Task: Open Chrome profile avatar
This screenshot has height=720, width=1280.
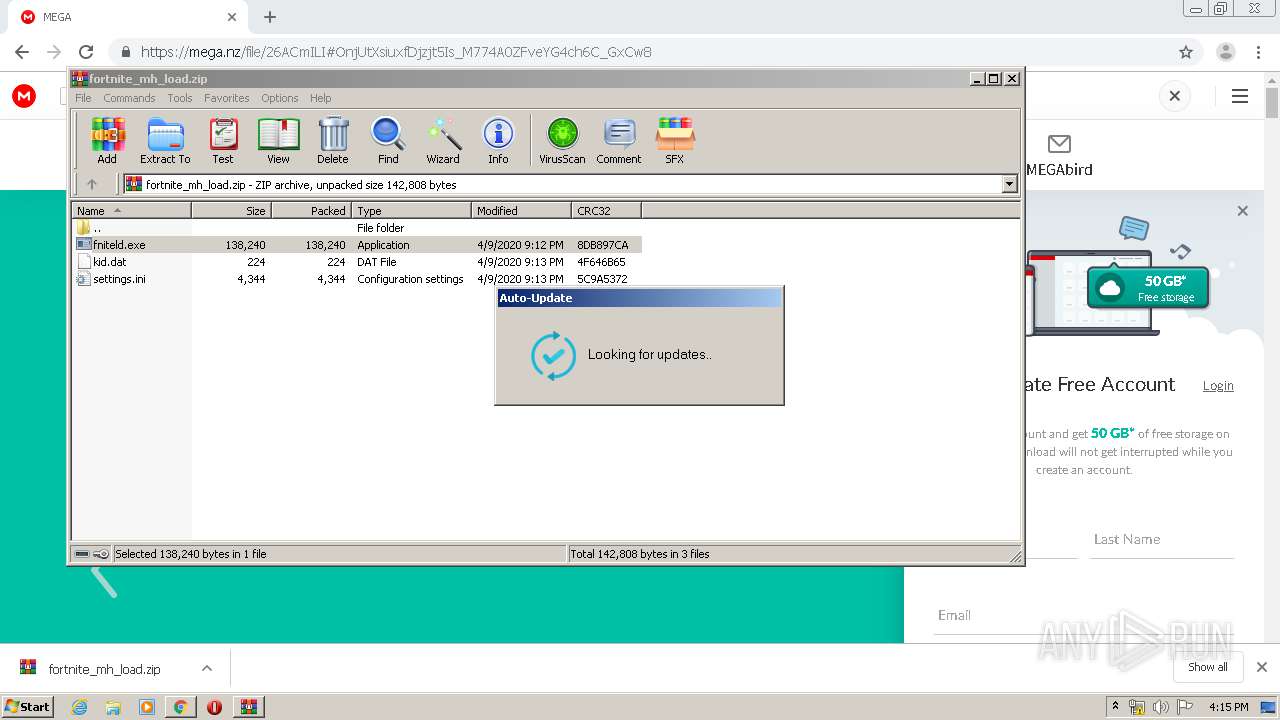Action: click(1225, 52)
